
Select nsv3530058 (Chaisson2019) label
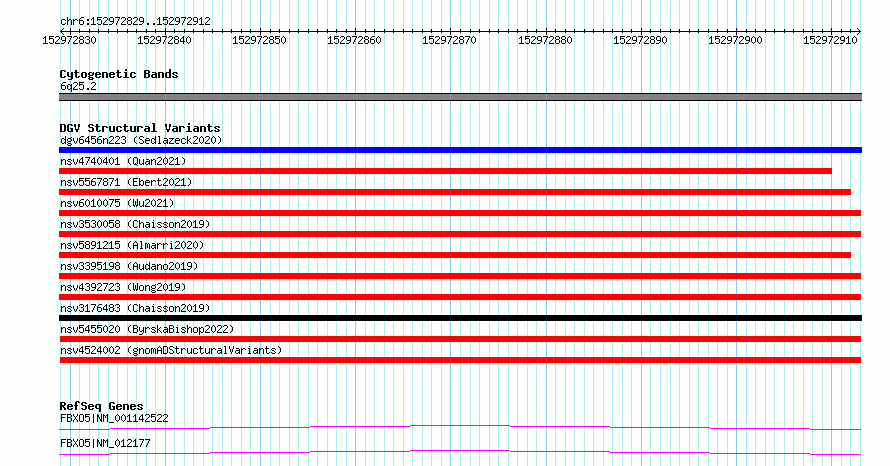click(x=135, y=224)
